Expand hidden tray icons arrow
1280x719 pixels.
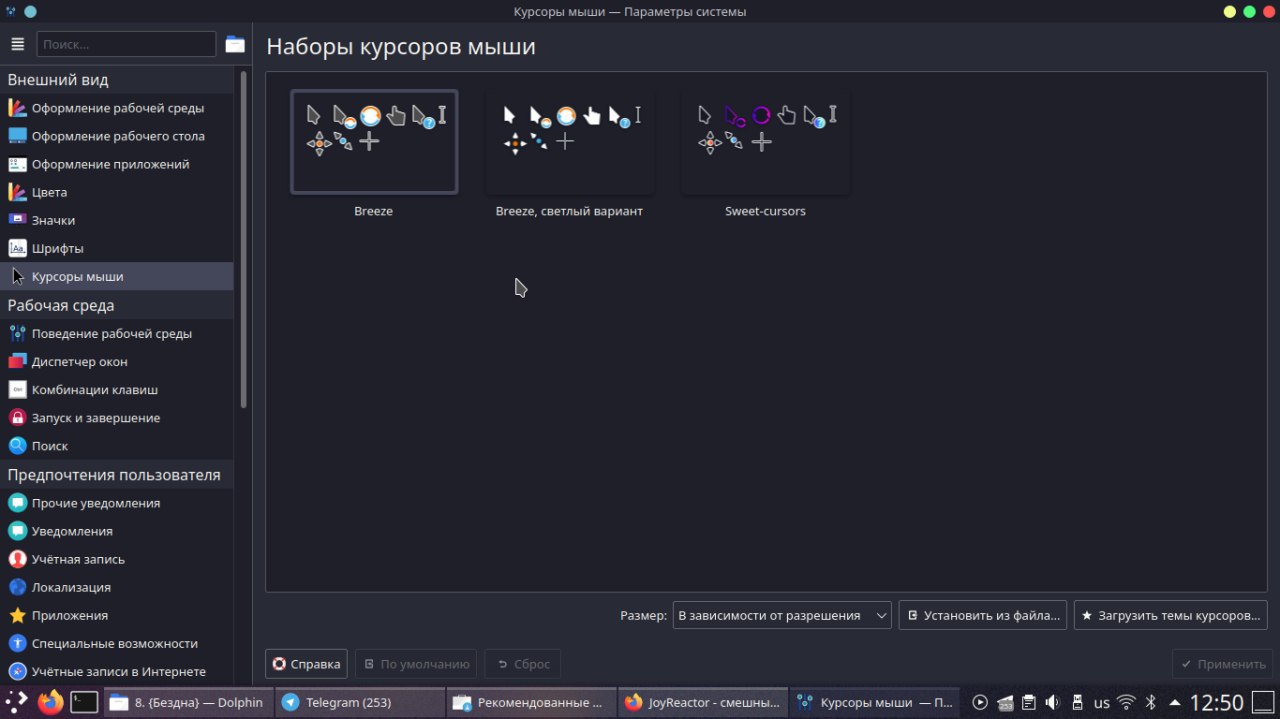point(1174,702)
